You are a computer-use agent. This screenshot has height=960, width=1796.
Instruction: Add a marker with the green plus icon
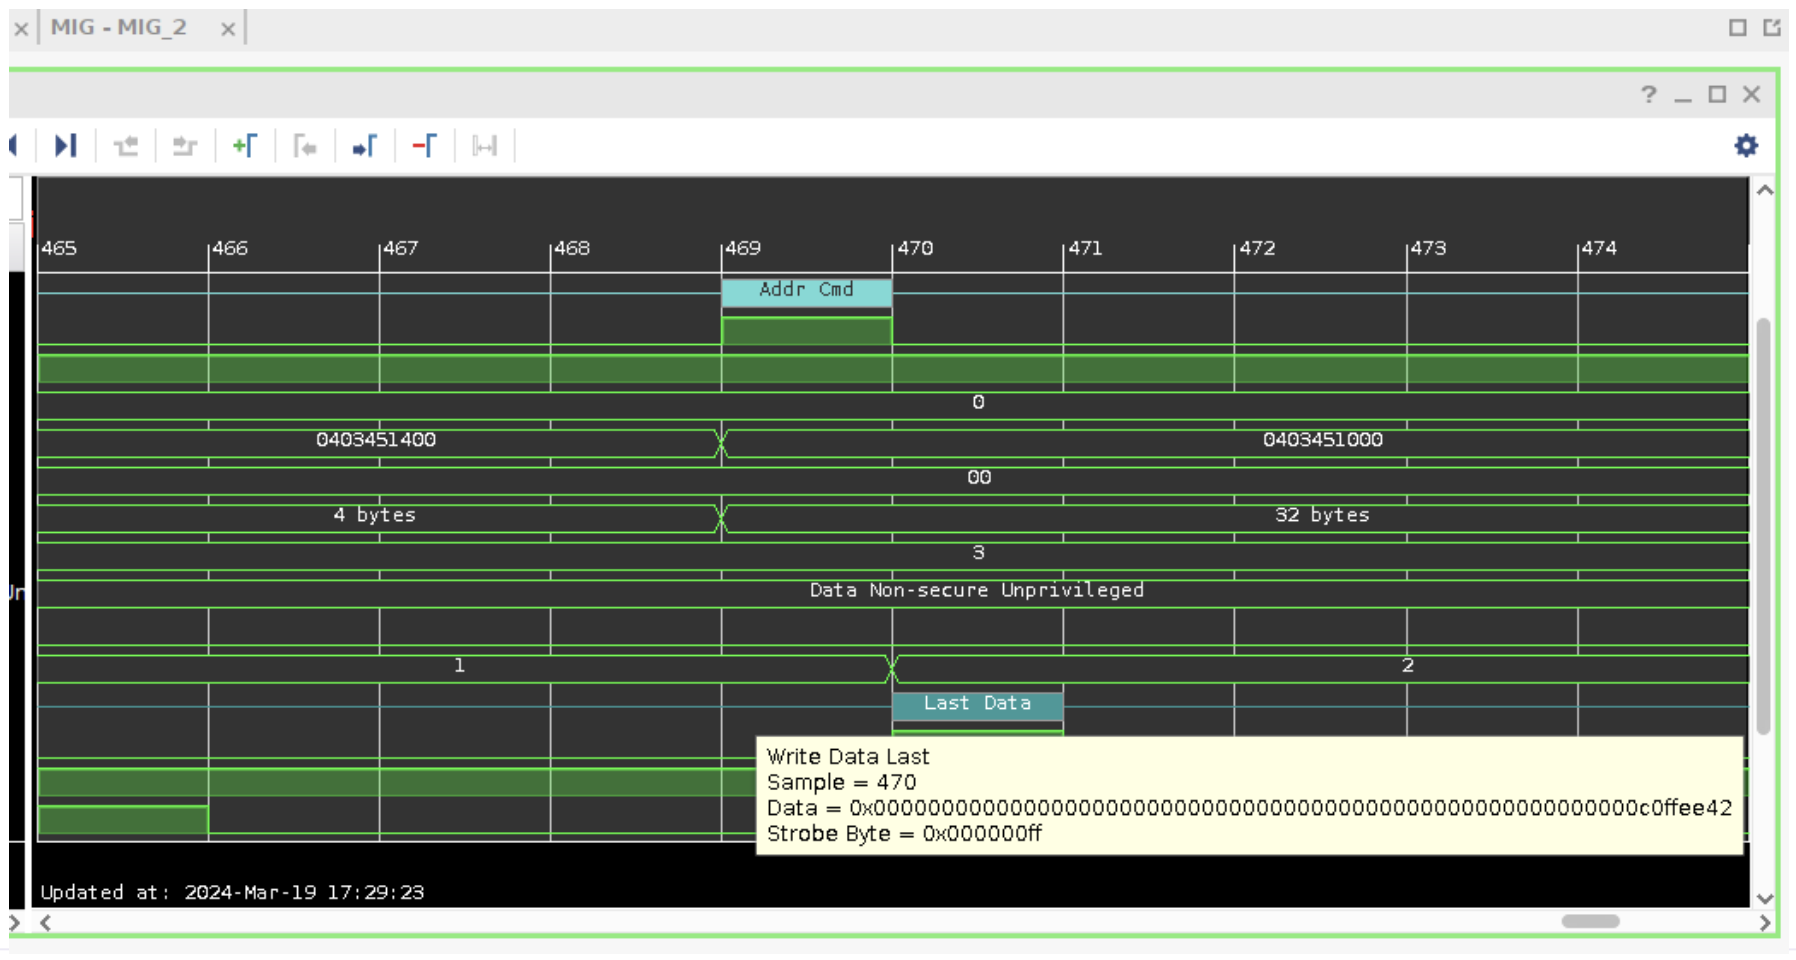click(x=245, y=146)
